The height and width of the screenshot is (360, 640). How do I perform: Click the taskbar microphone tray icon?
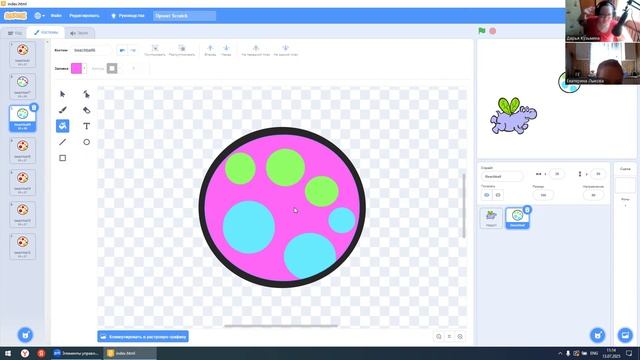pyautogui.click(x=568, y=353)
